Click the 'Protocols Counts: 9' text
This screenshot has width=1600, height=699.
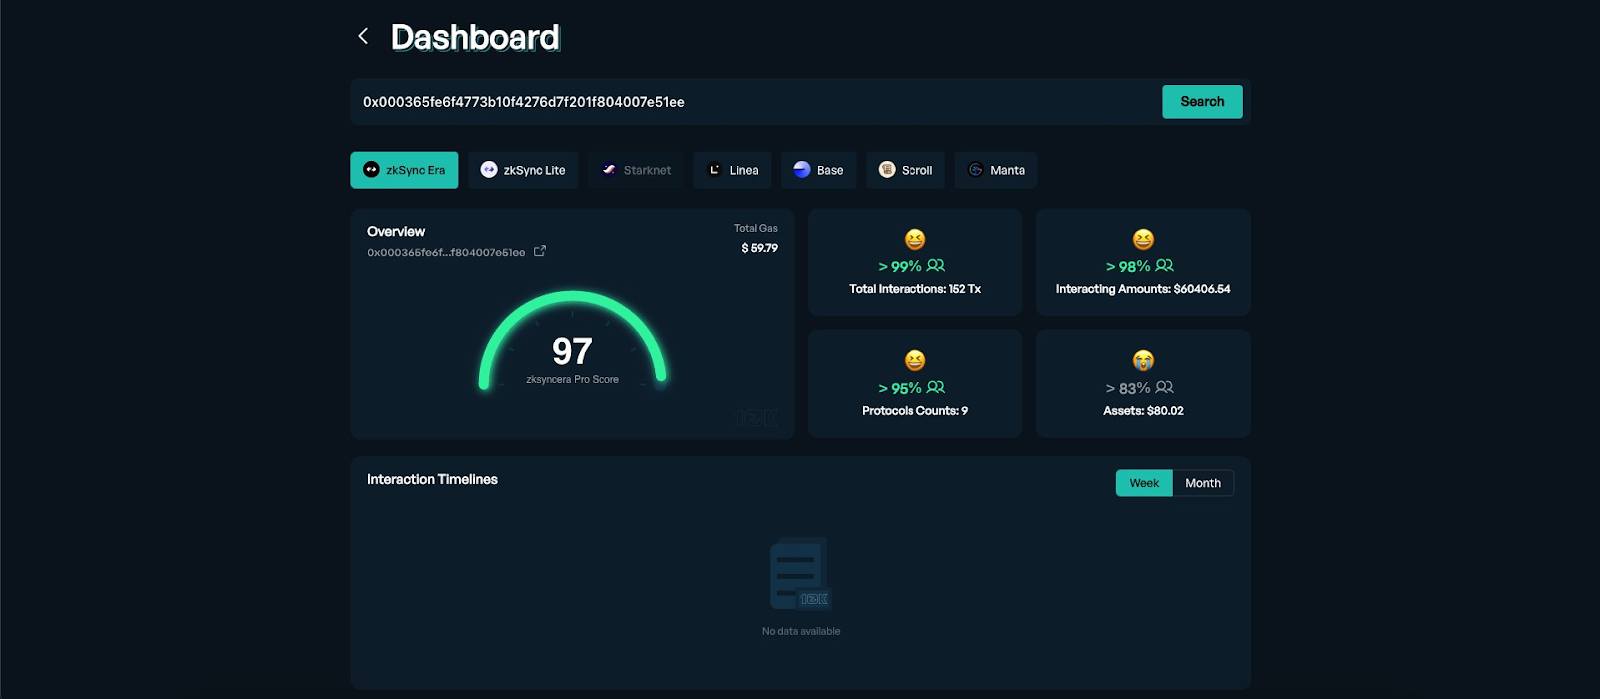915,411
